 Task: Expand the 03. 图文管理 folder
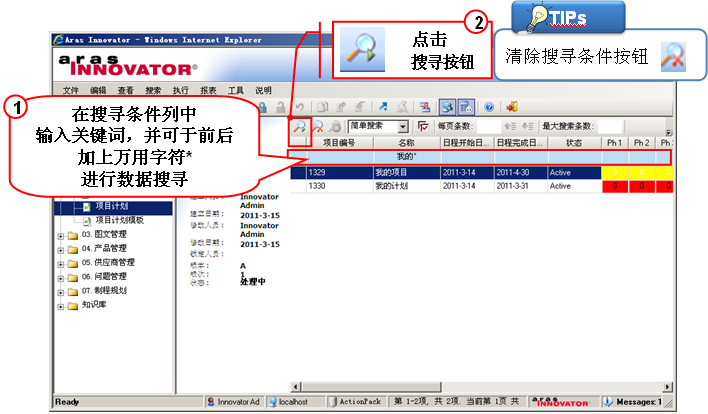(x=62, y=234)
